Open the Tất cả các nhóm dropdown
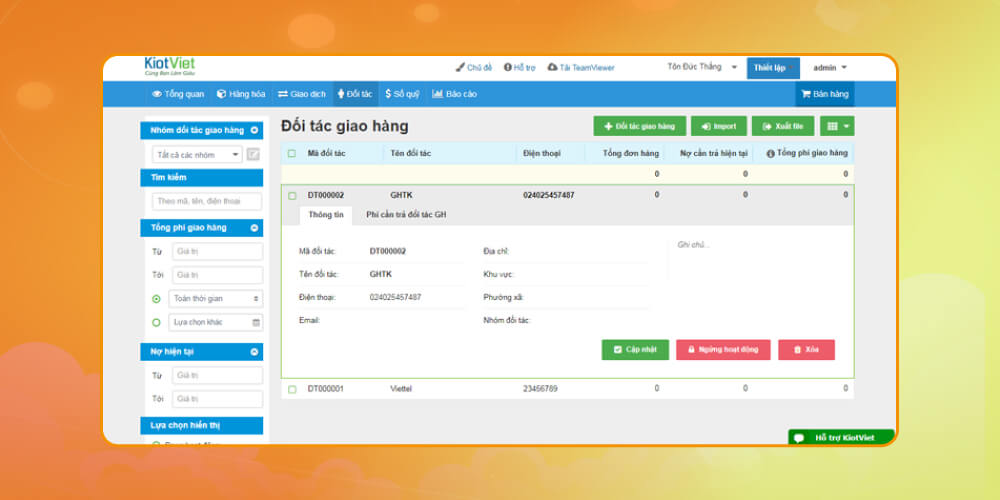The width and height of the screenshot is (1000, 500). tap(198, 154)
